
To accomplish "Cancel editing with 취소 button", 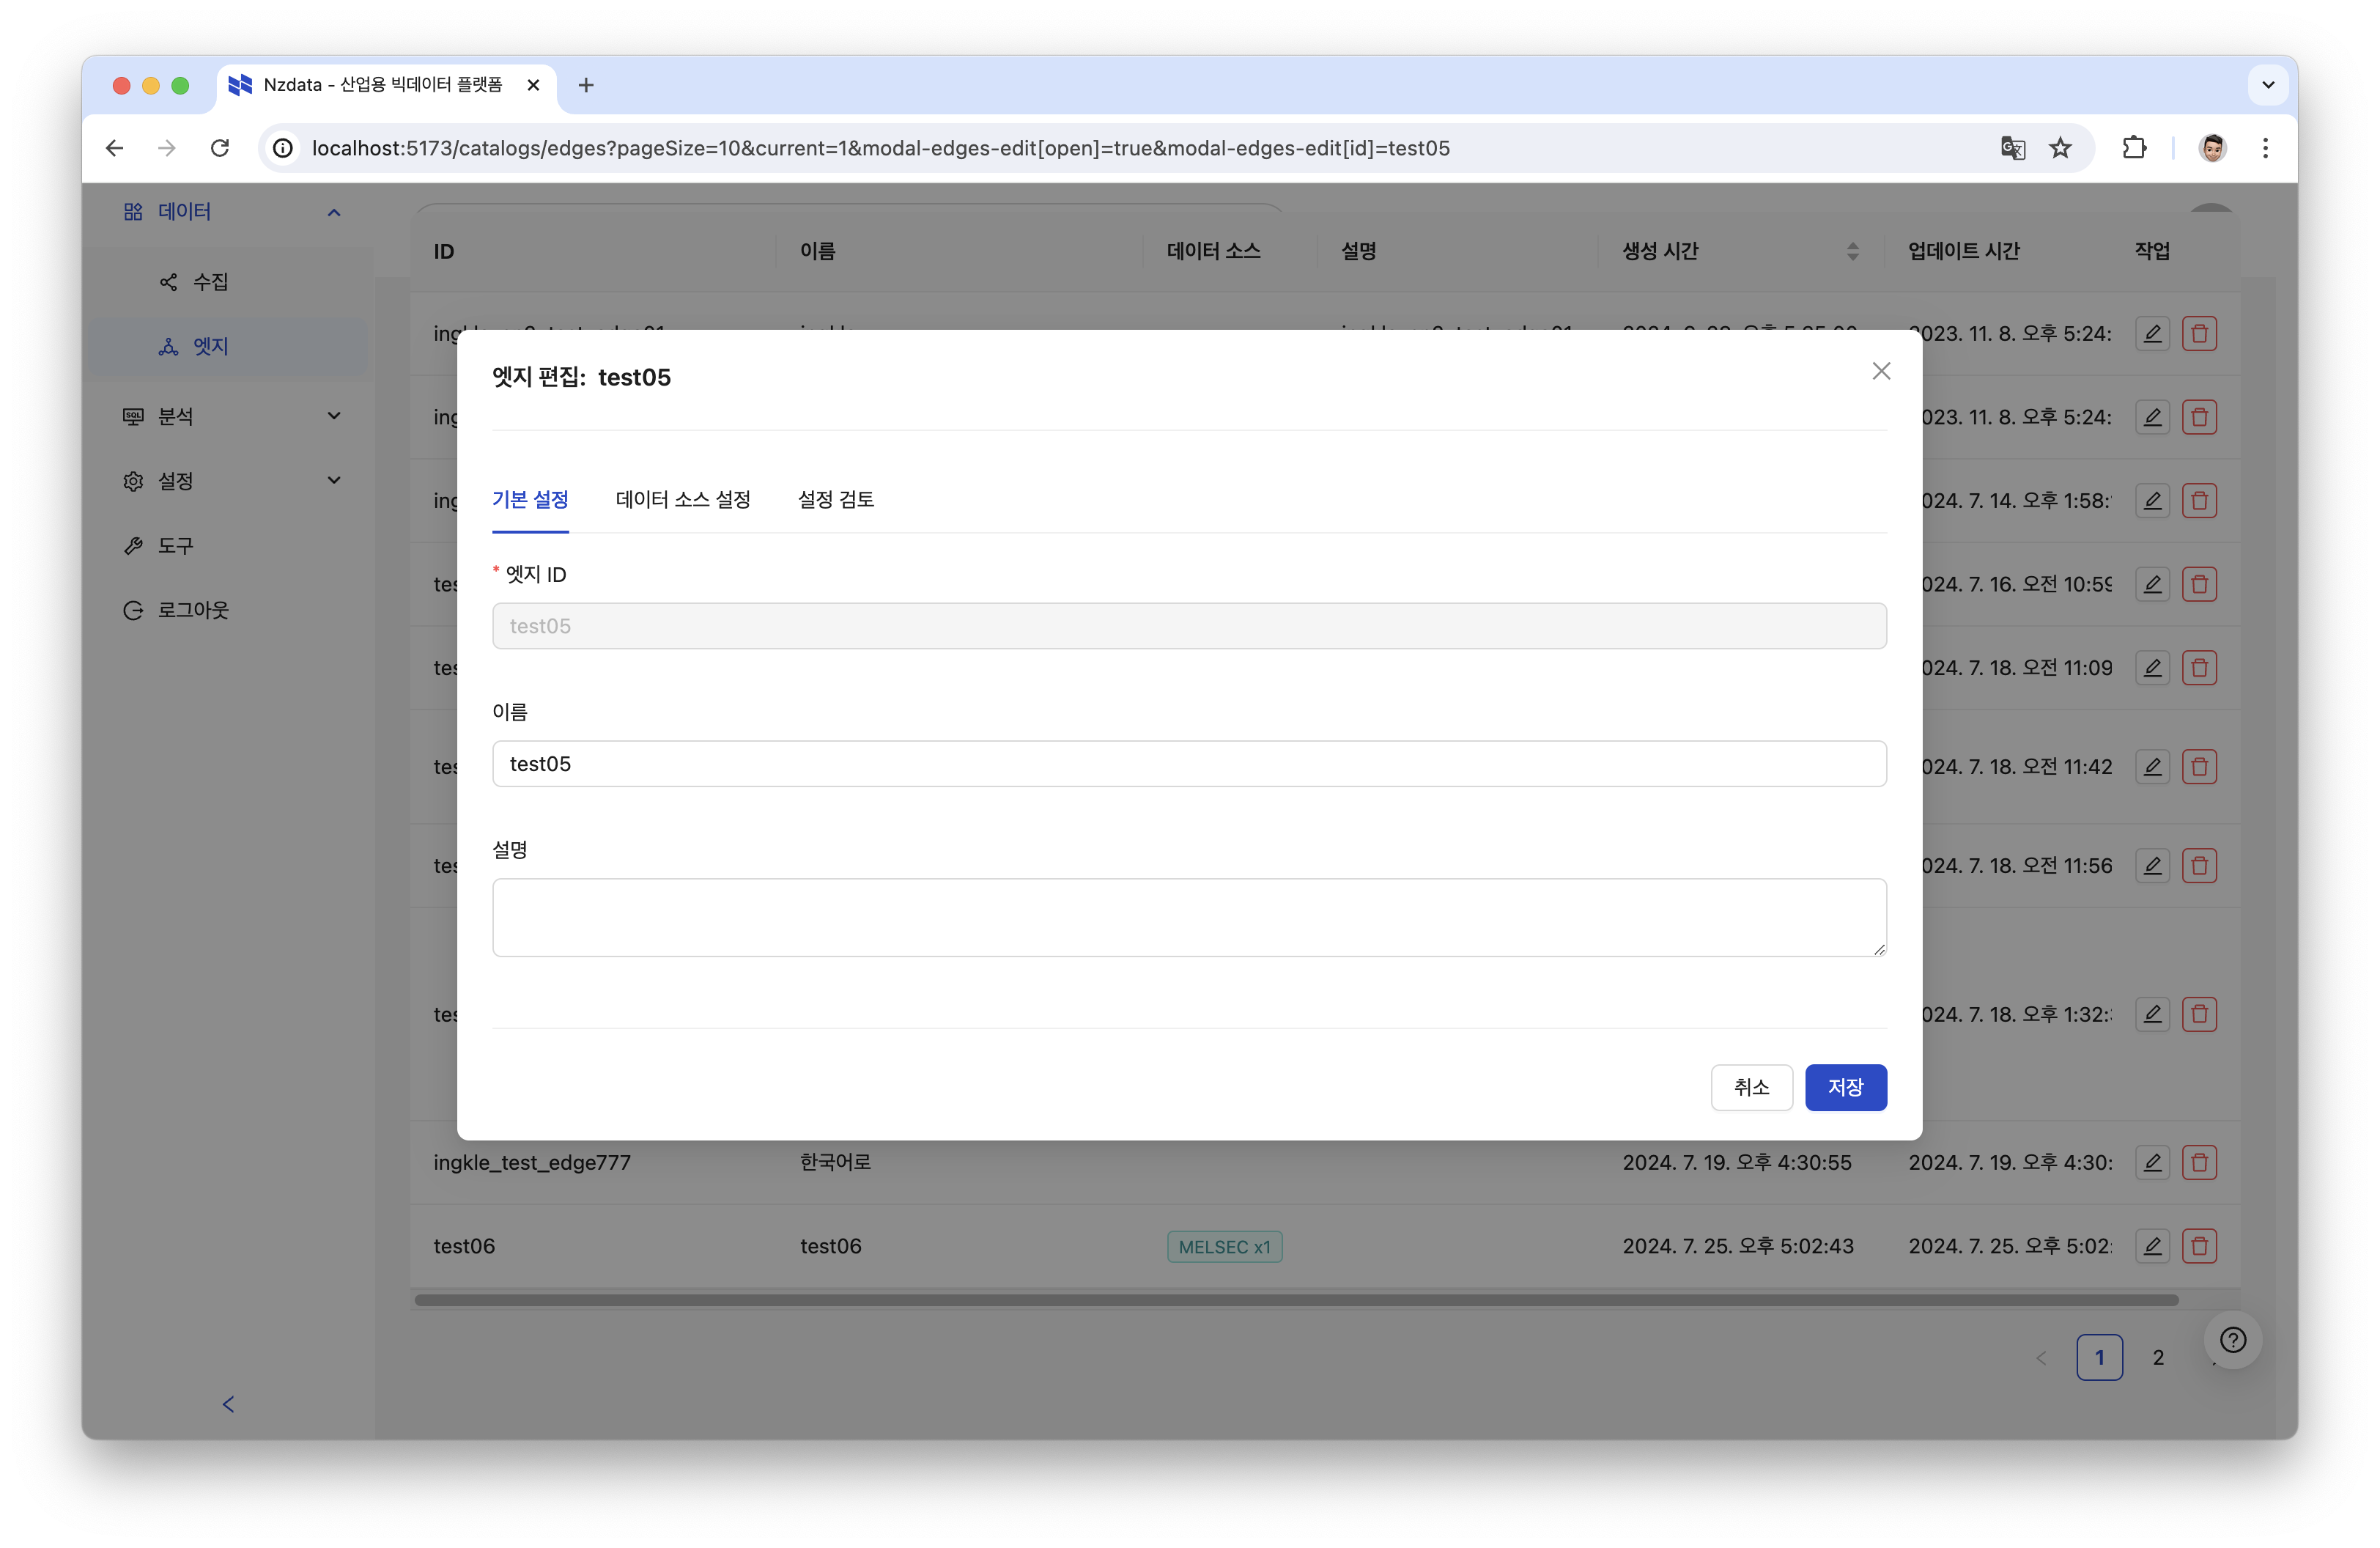I will click(x=1751, y=1087).
